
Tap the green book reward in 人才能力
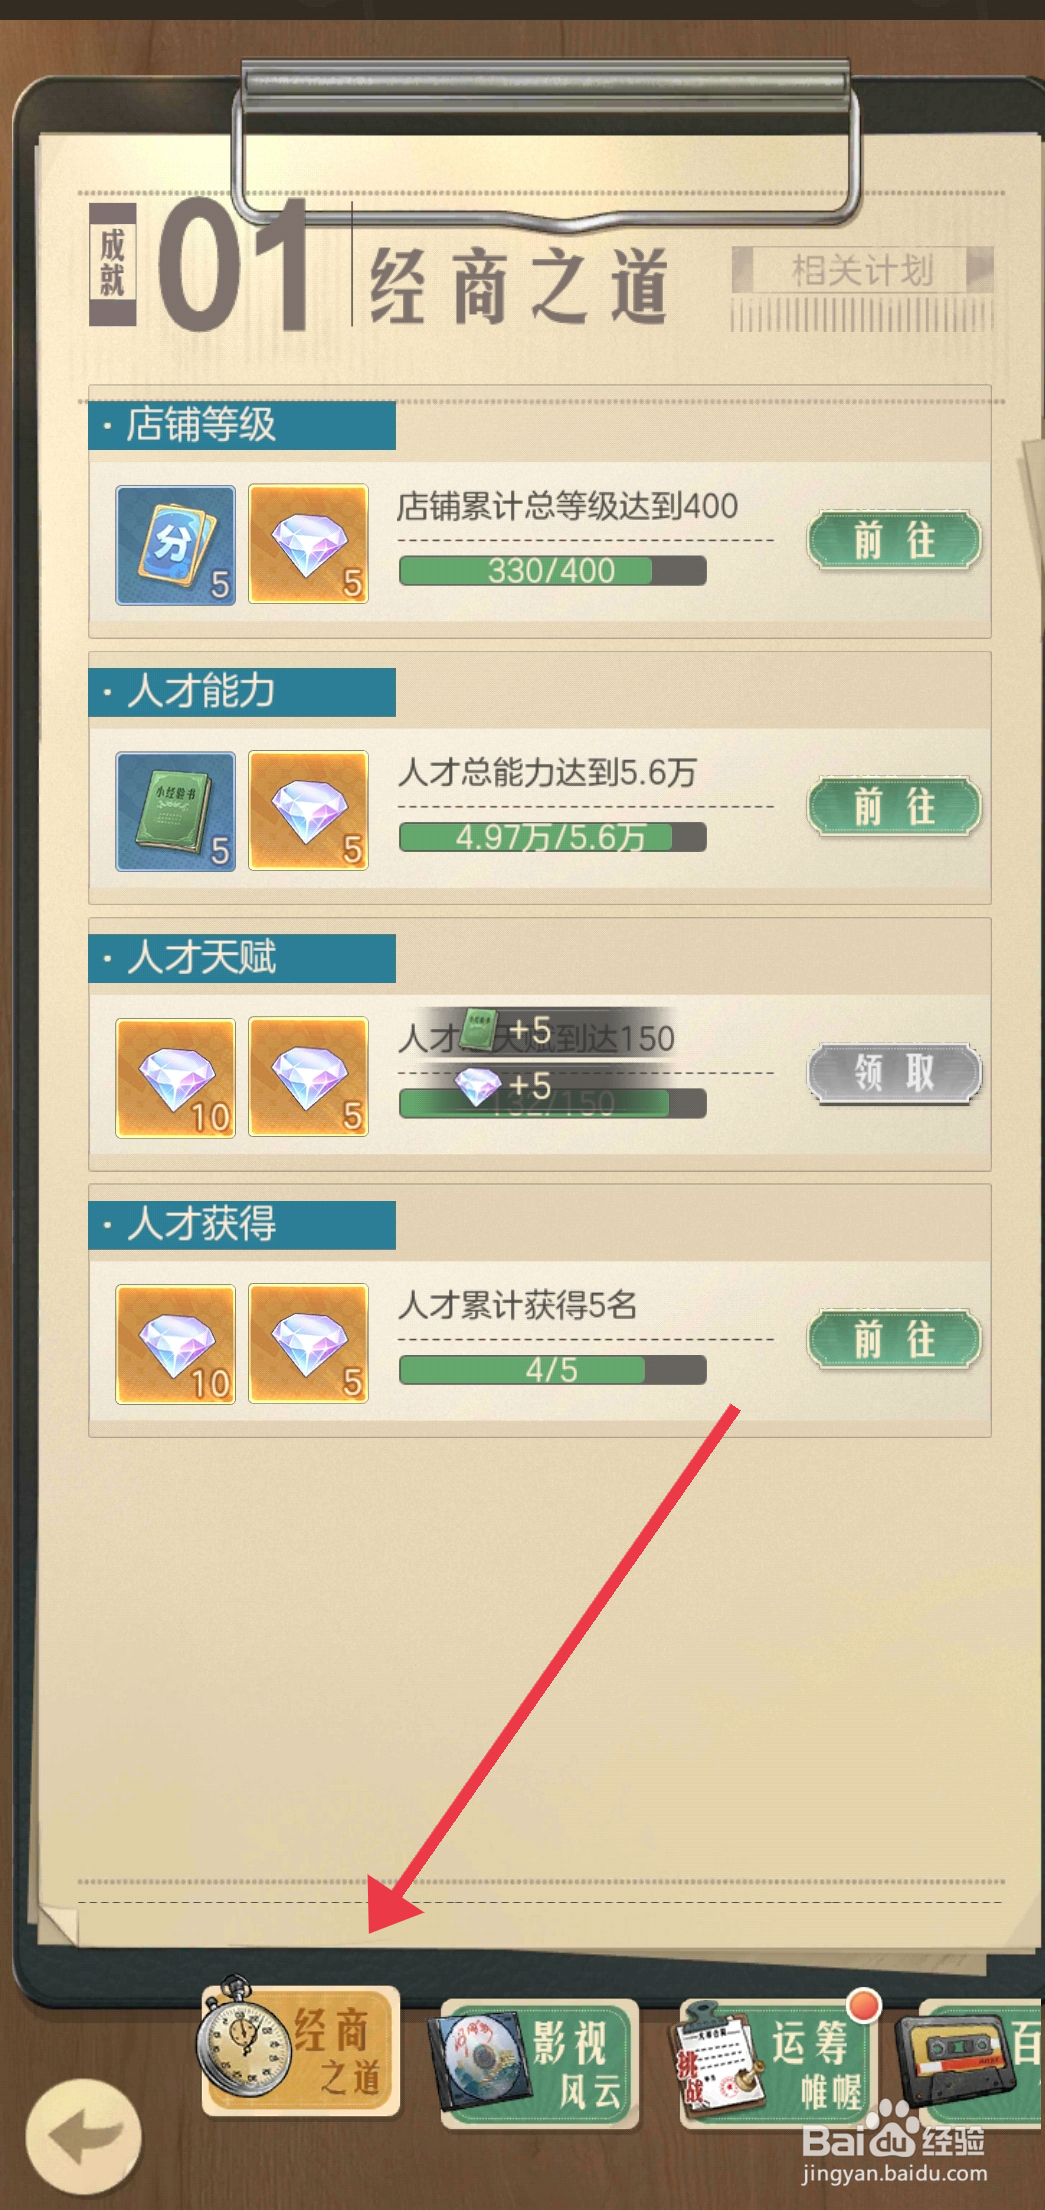[x=176, y=811]
